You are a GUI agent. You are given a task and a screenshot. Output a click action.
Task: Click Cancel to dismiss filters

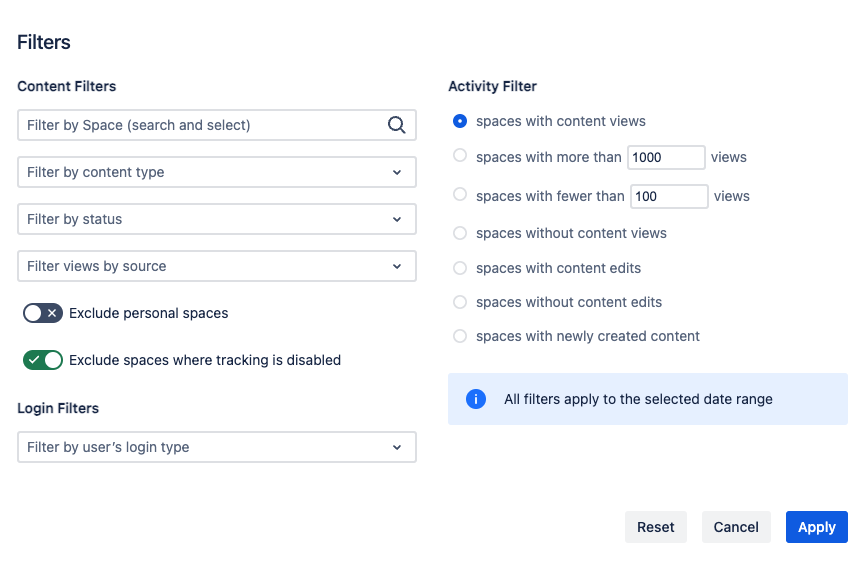click(736, 527)
